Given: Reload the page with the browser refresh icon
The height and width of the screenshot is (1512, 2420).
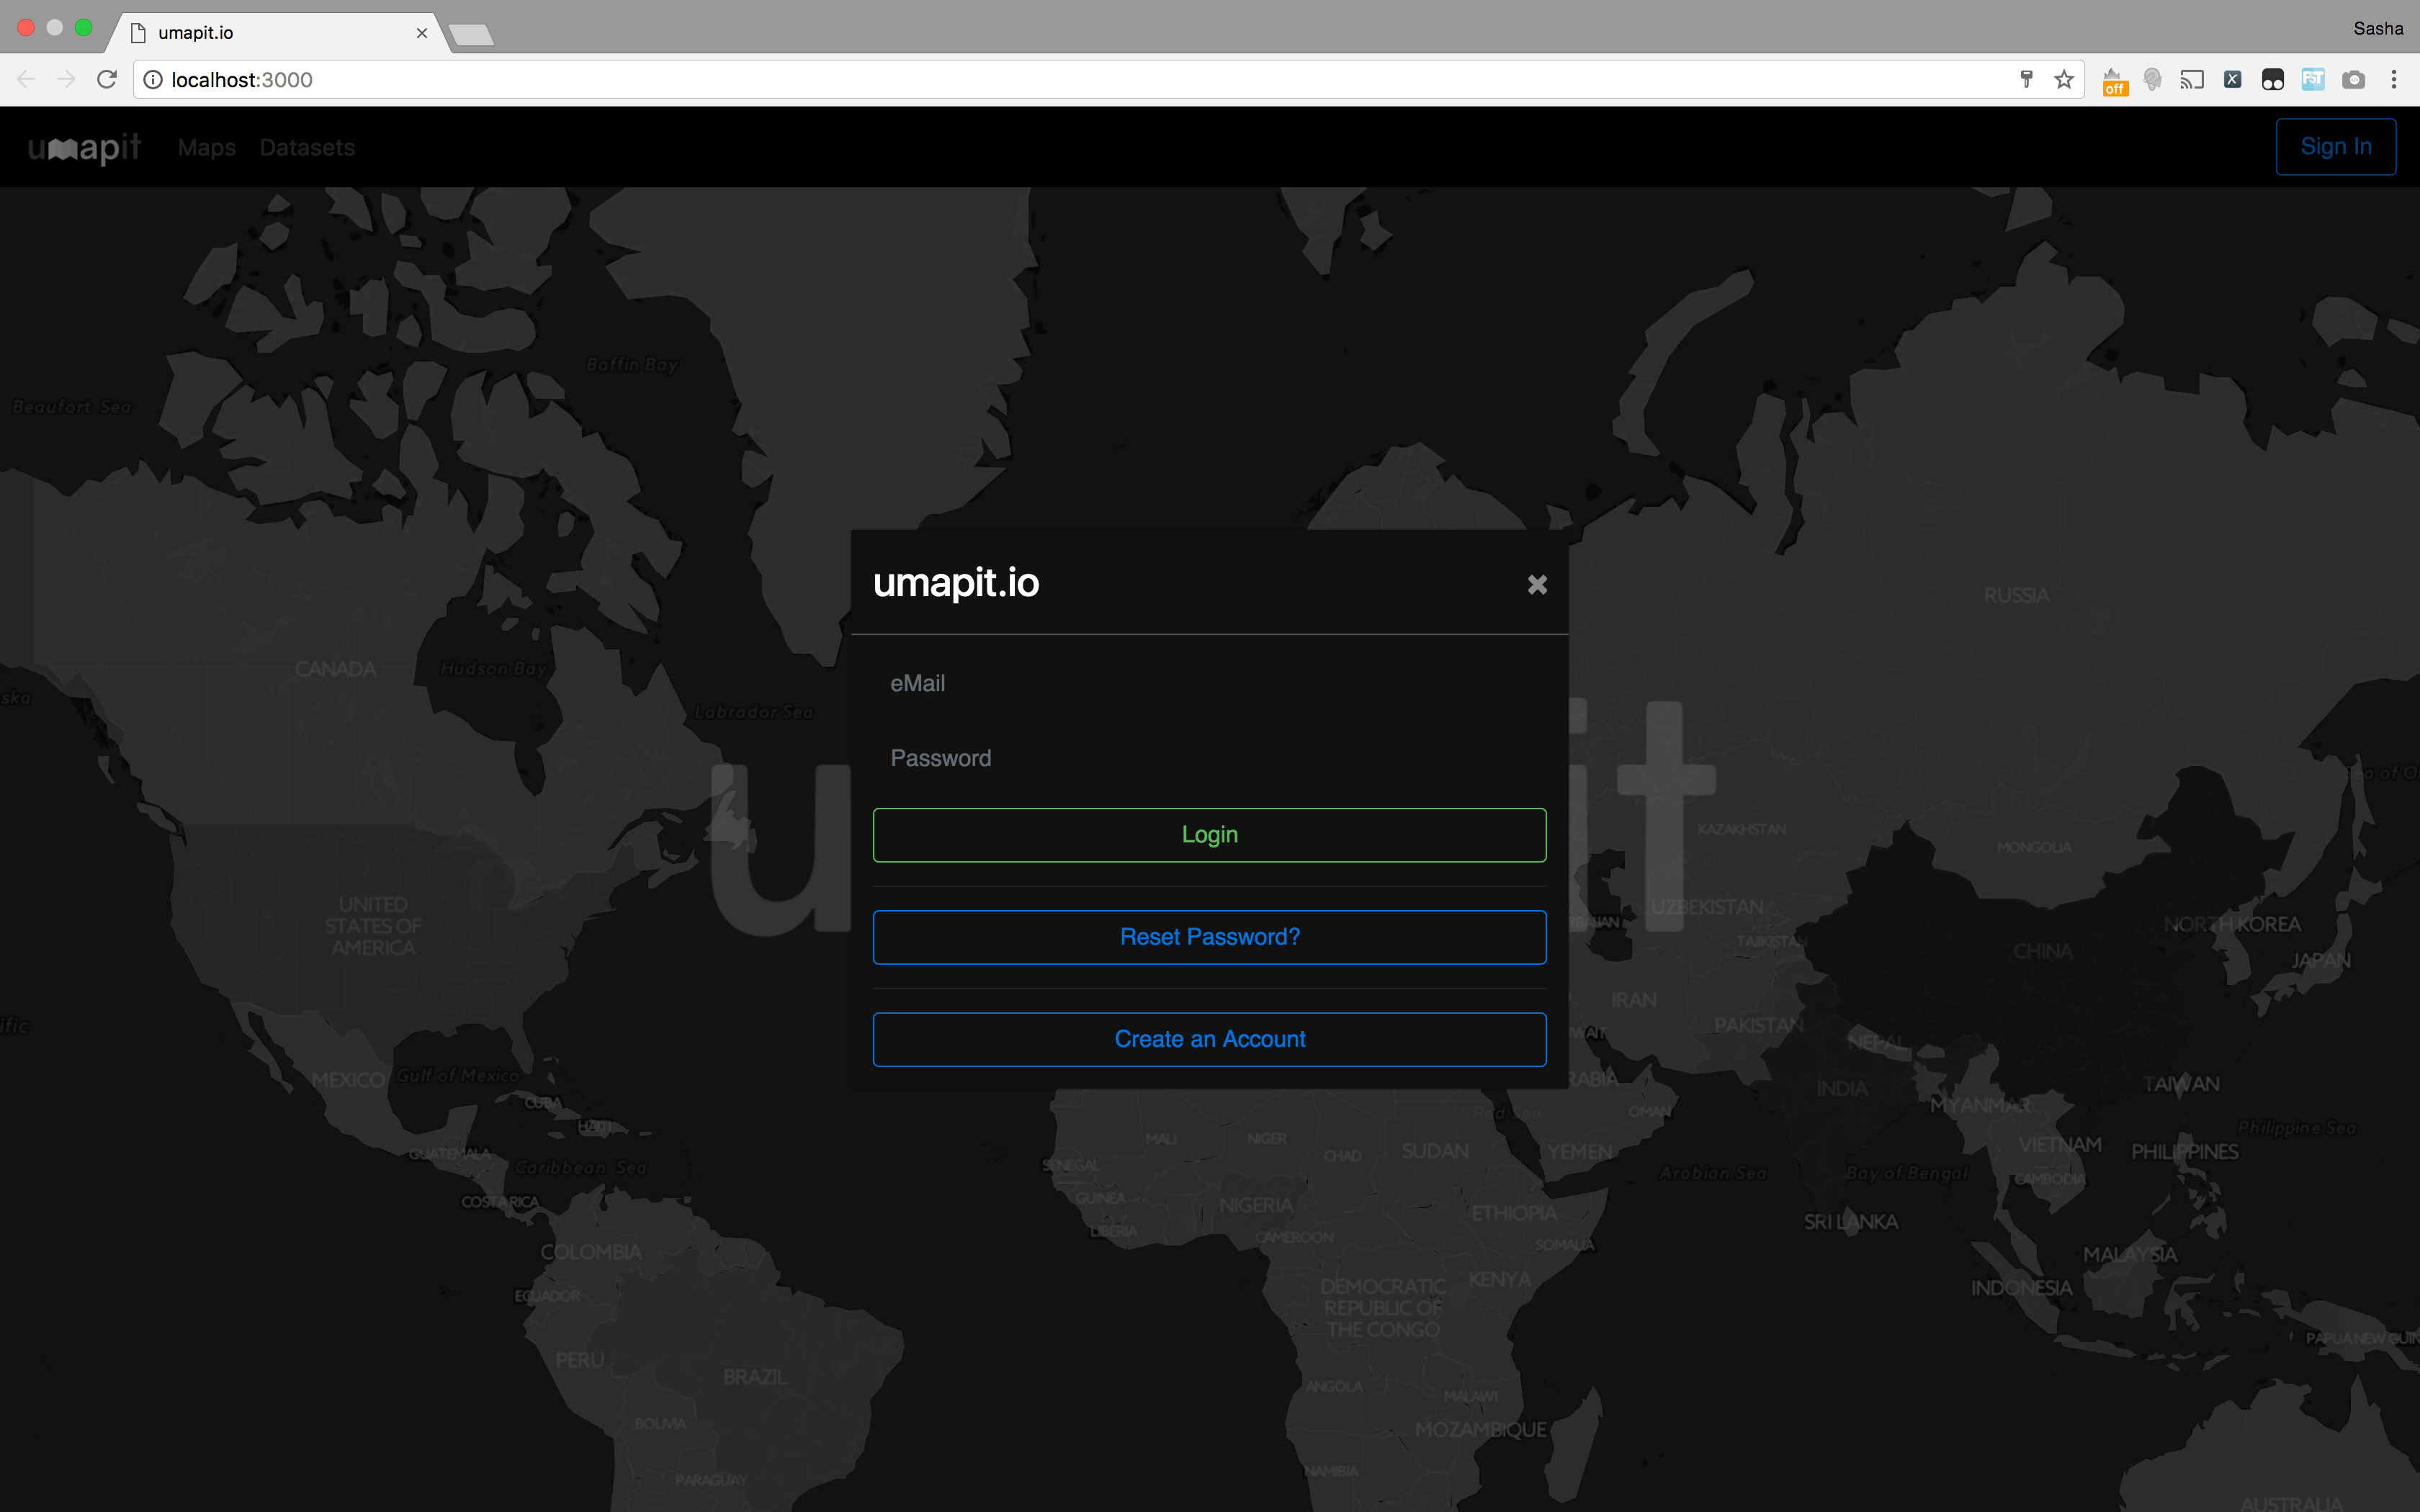Looking at the screenshot, I should [107, 79].
